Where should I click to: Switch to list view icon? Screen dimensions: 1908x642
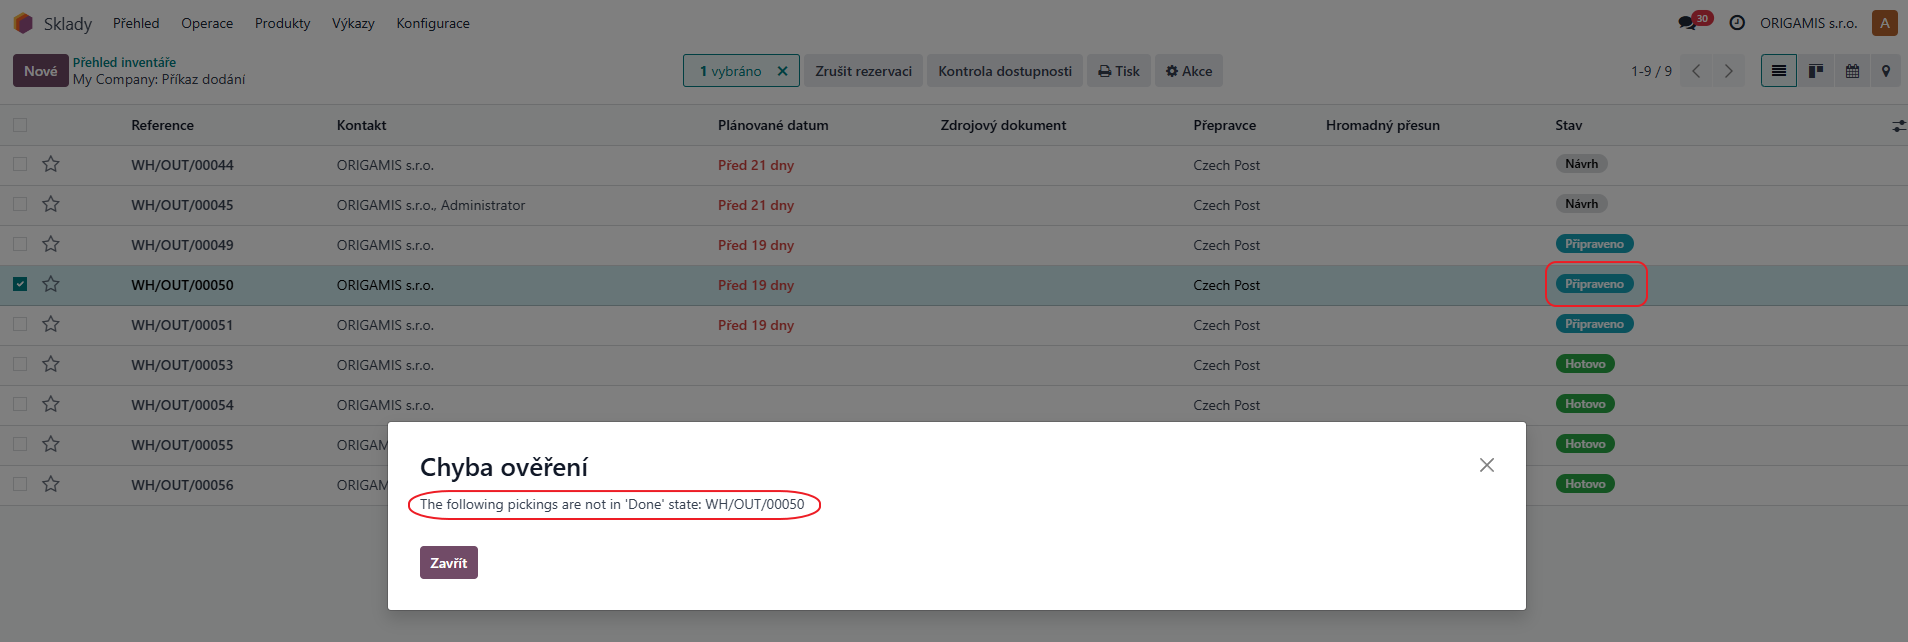point(1779,71)
